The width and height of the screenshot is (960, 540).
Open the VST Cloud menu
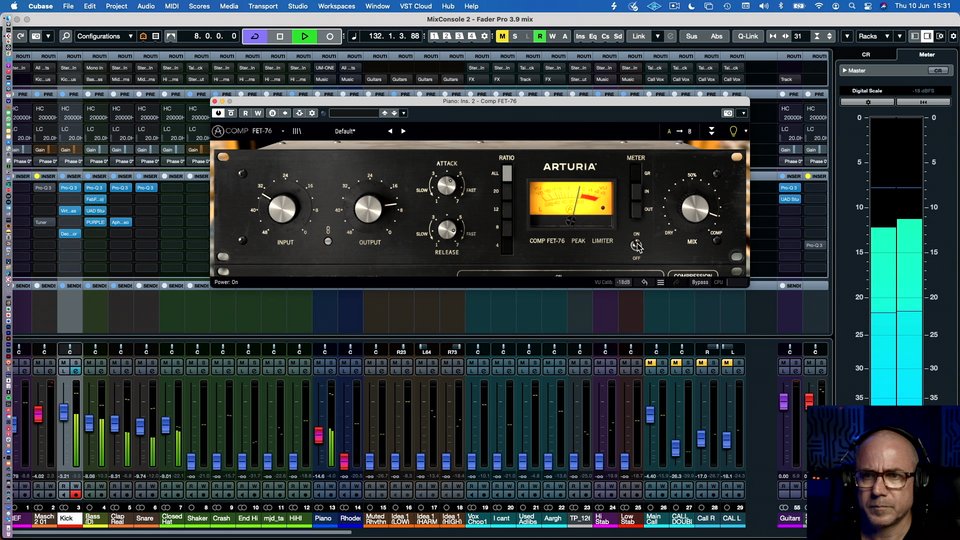[416, 6]
